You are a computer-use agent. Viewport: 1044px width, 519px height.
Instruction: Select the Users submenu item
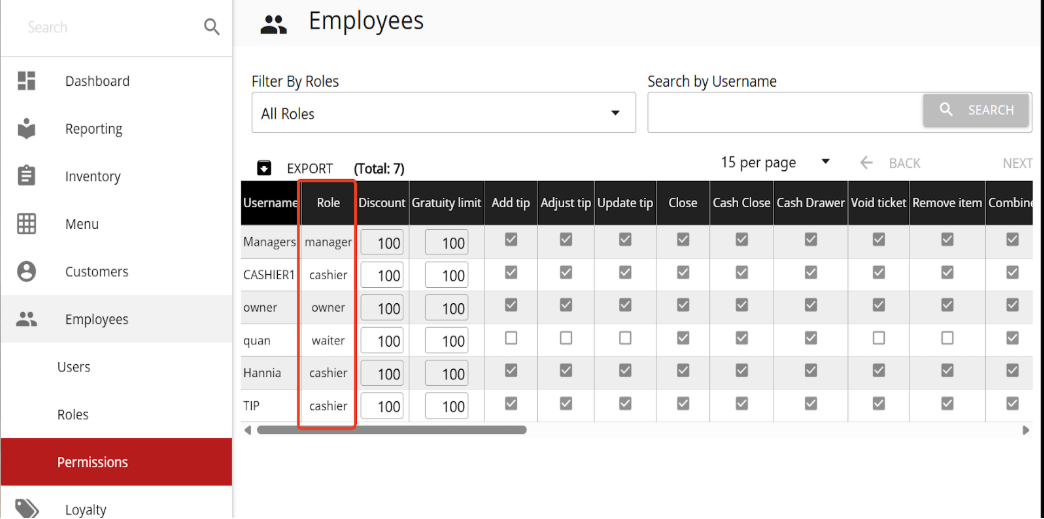[74, 367]
